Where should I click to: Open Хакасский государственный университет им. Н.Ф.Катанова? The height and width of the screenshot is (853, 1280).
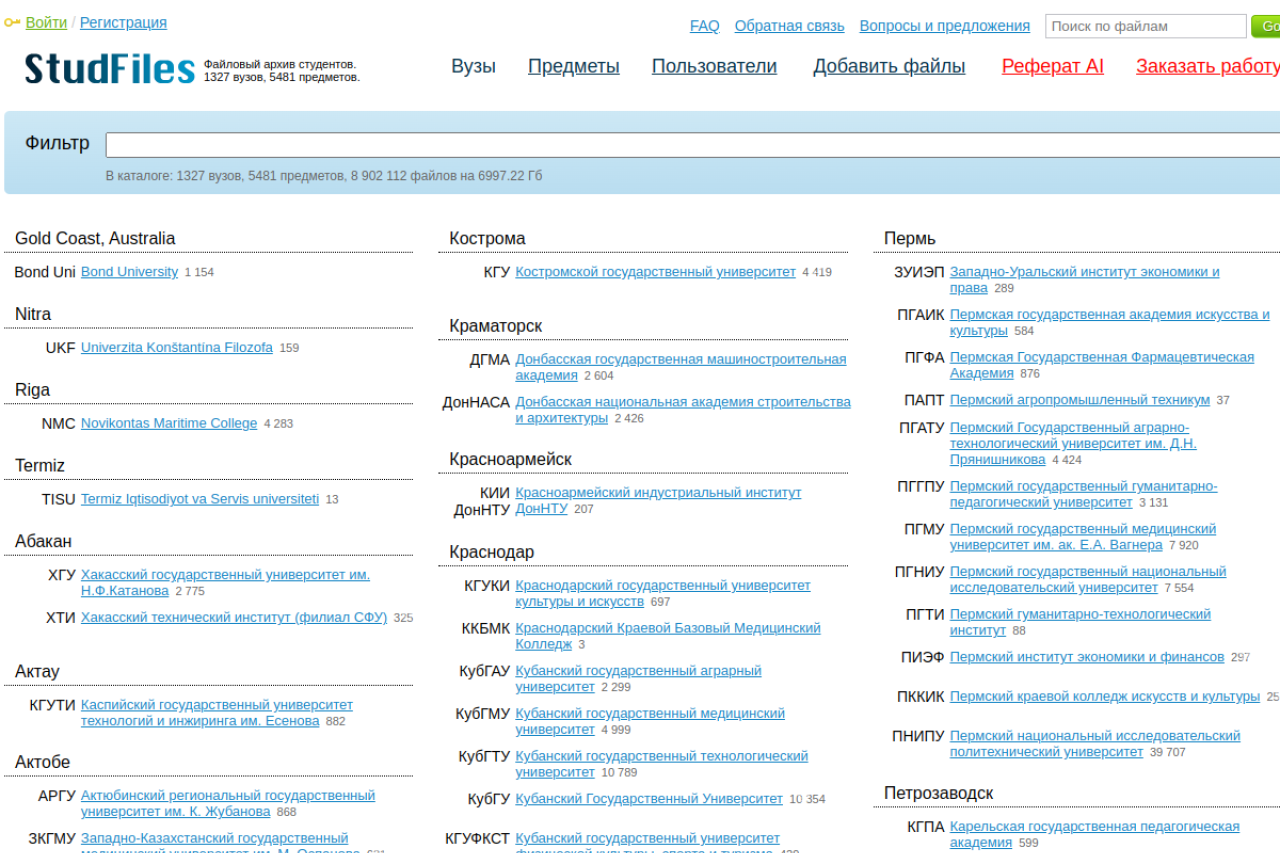[225, 583]
